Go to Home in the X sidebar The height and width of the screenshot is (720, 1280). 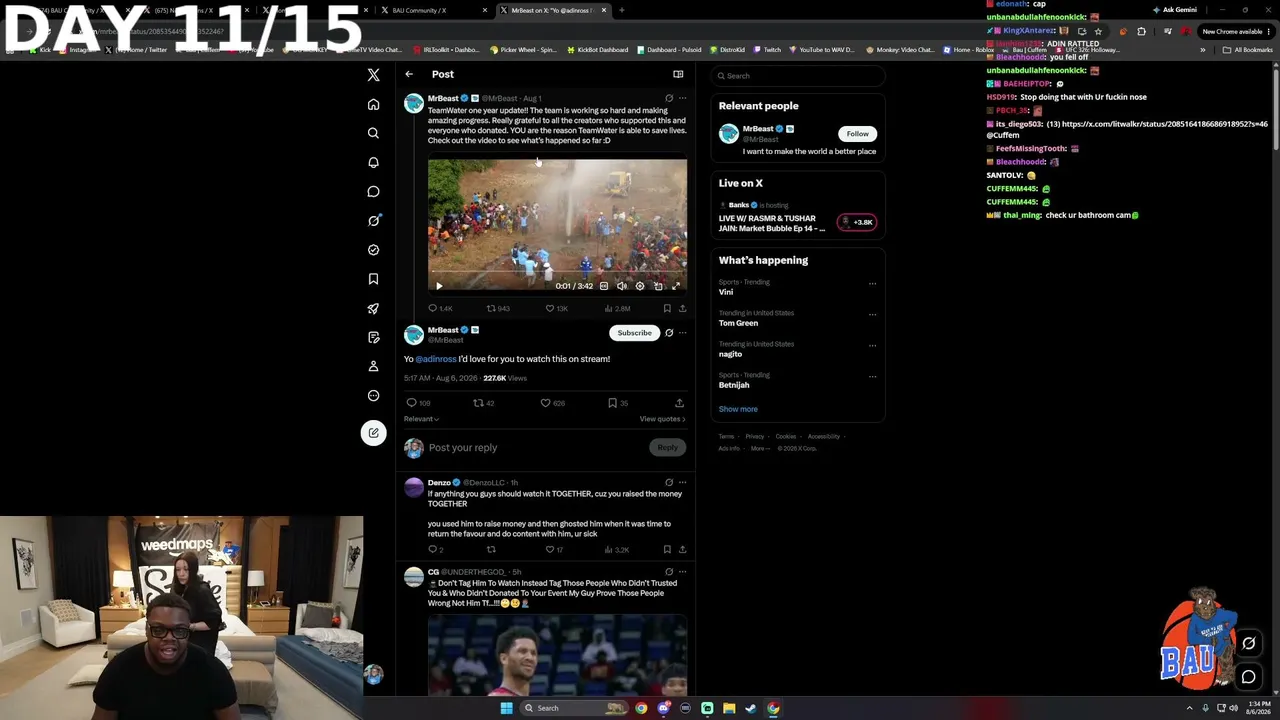373,104
